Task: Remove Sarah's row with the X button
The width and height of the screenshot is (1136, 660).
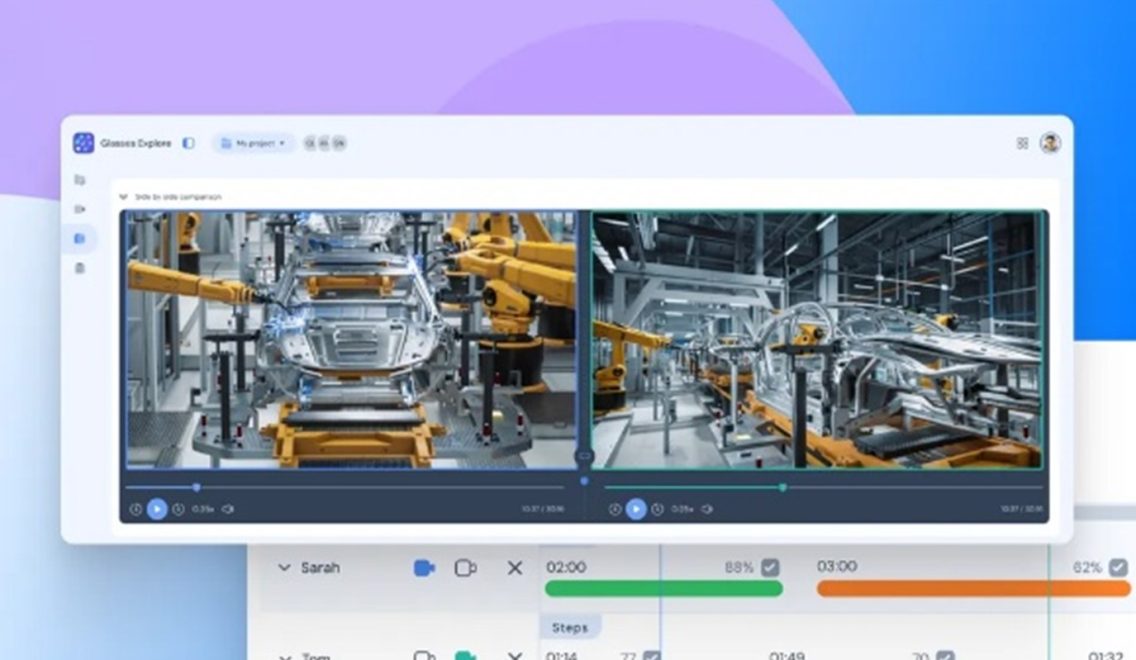Action: click(x=515, y=568)
